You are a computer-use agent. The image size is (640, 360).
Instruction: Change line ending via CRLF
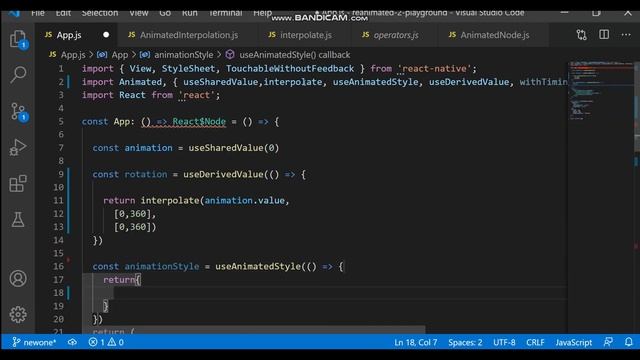(x=535, y=342)
